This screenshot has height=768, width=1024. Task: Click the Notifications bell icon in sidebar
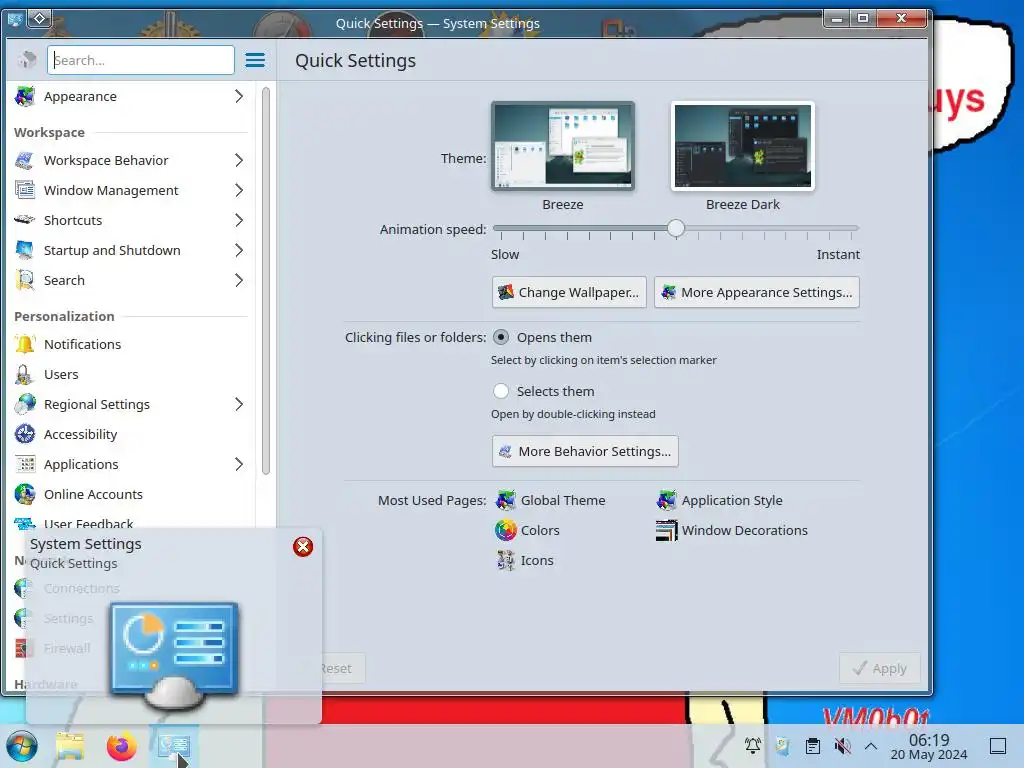tap(25, 344)
